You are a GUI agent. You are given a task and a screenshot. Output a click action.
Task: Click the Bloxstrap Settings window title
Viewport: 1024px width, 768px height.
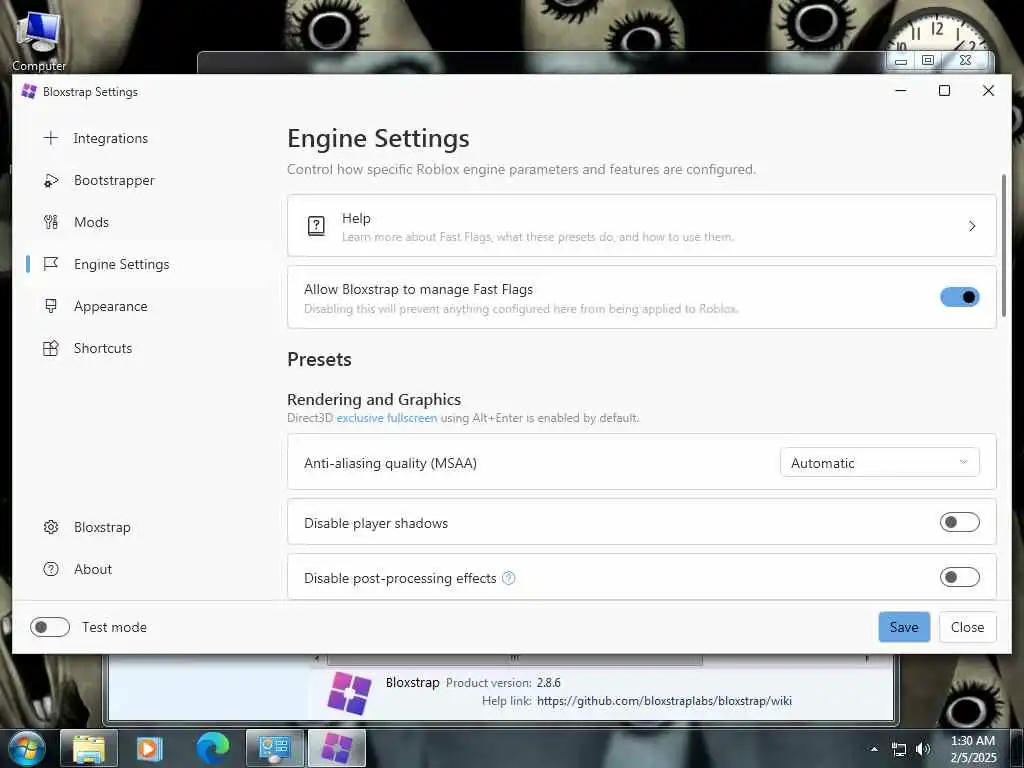[90, 91]
